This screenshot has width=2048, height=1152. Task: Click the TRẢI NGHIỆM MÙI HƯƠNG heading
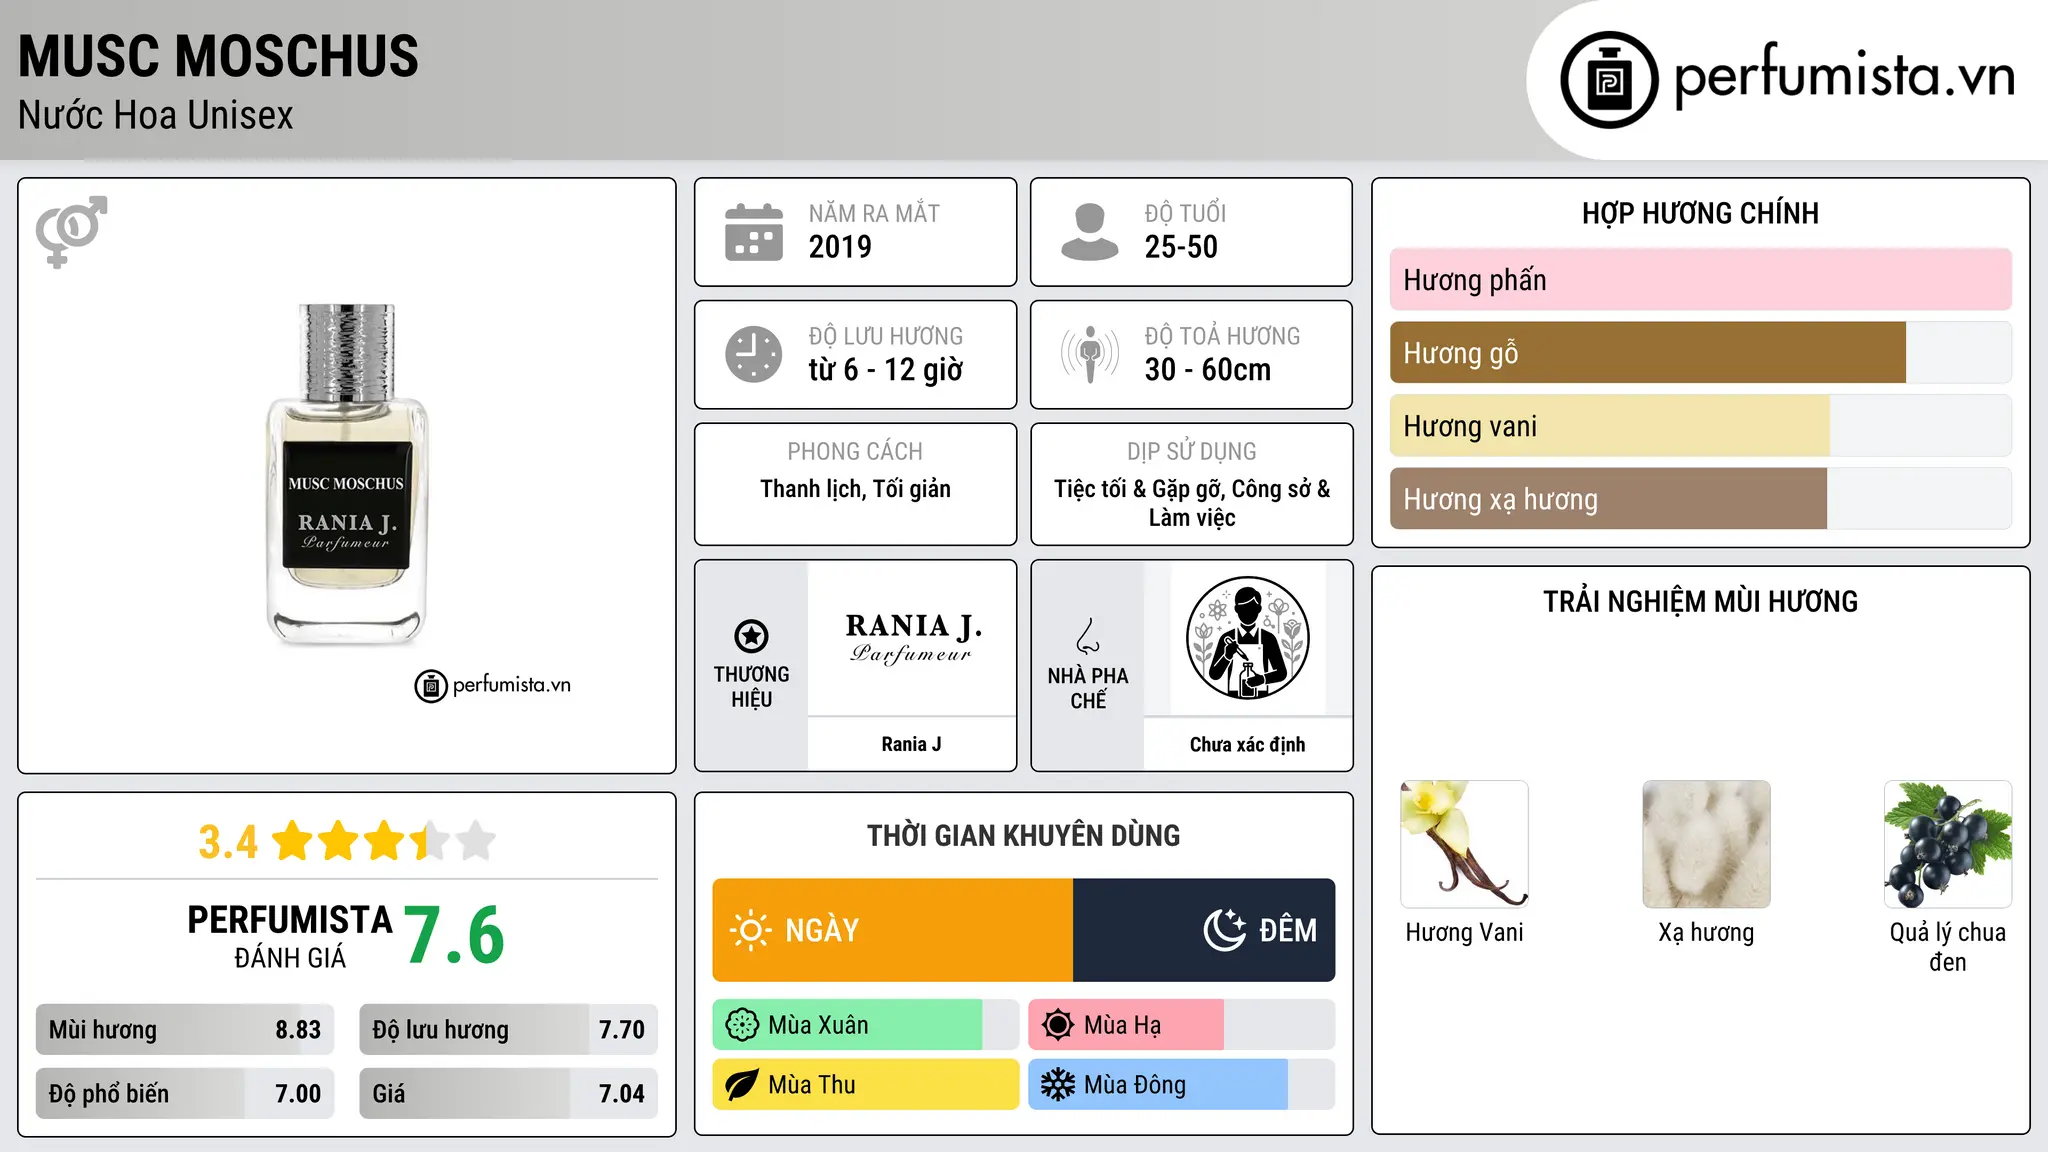click(x=1701, y=602)
